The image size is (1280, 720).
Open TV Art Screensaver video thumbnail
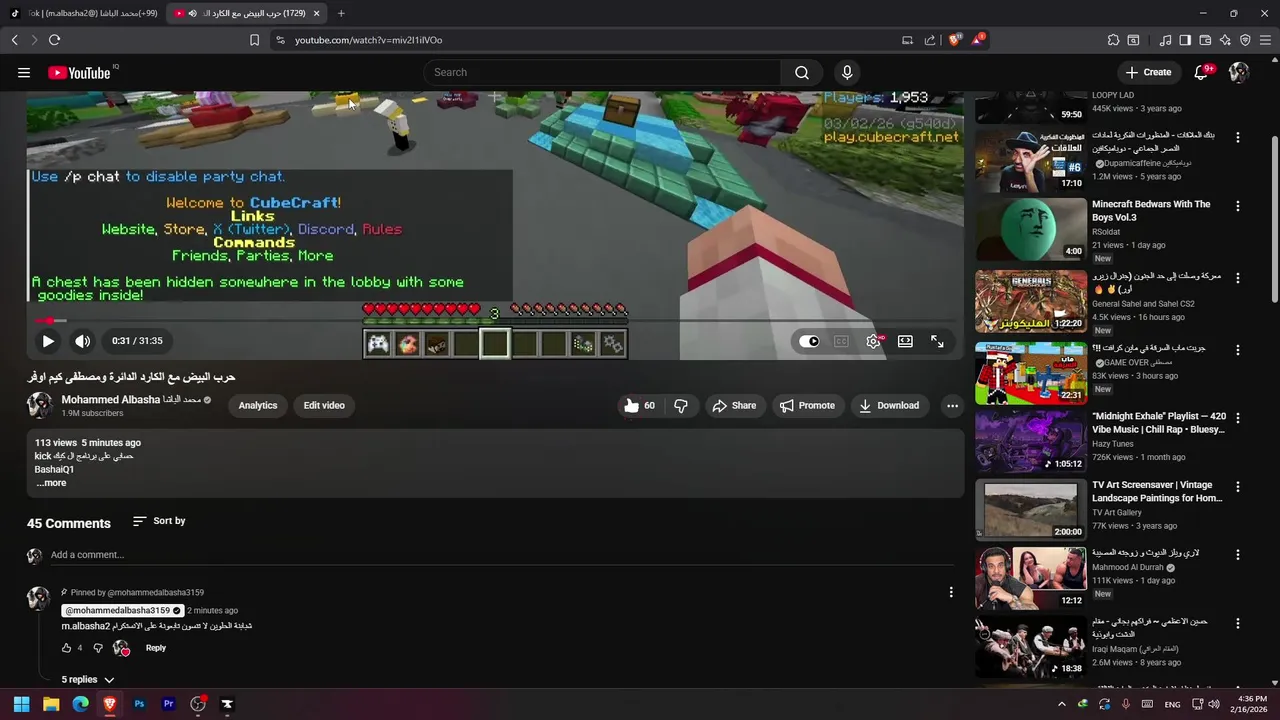click(1030, 510)
